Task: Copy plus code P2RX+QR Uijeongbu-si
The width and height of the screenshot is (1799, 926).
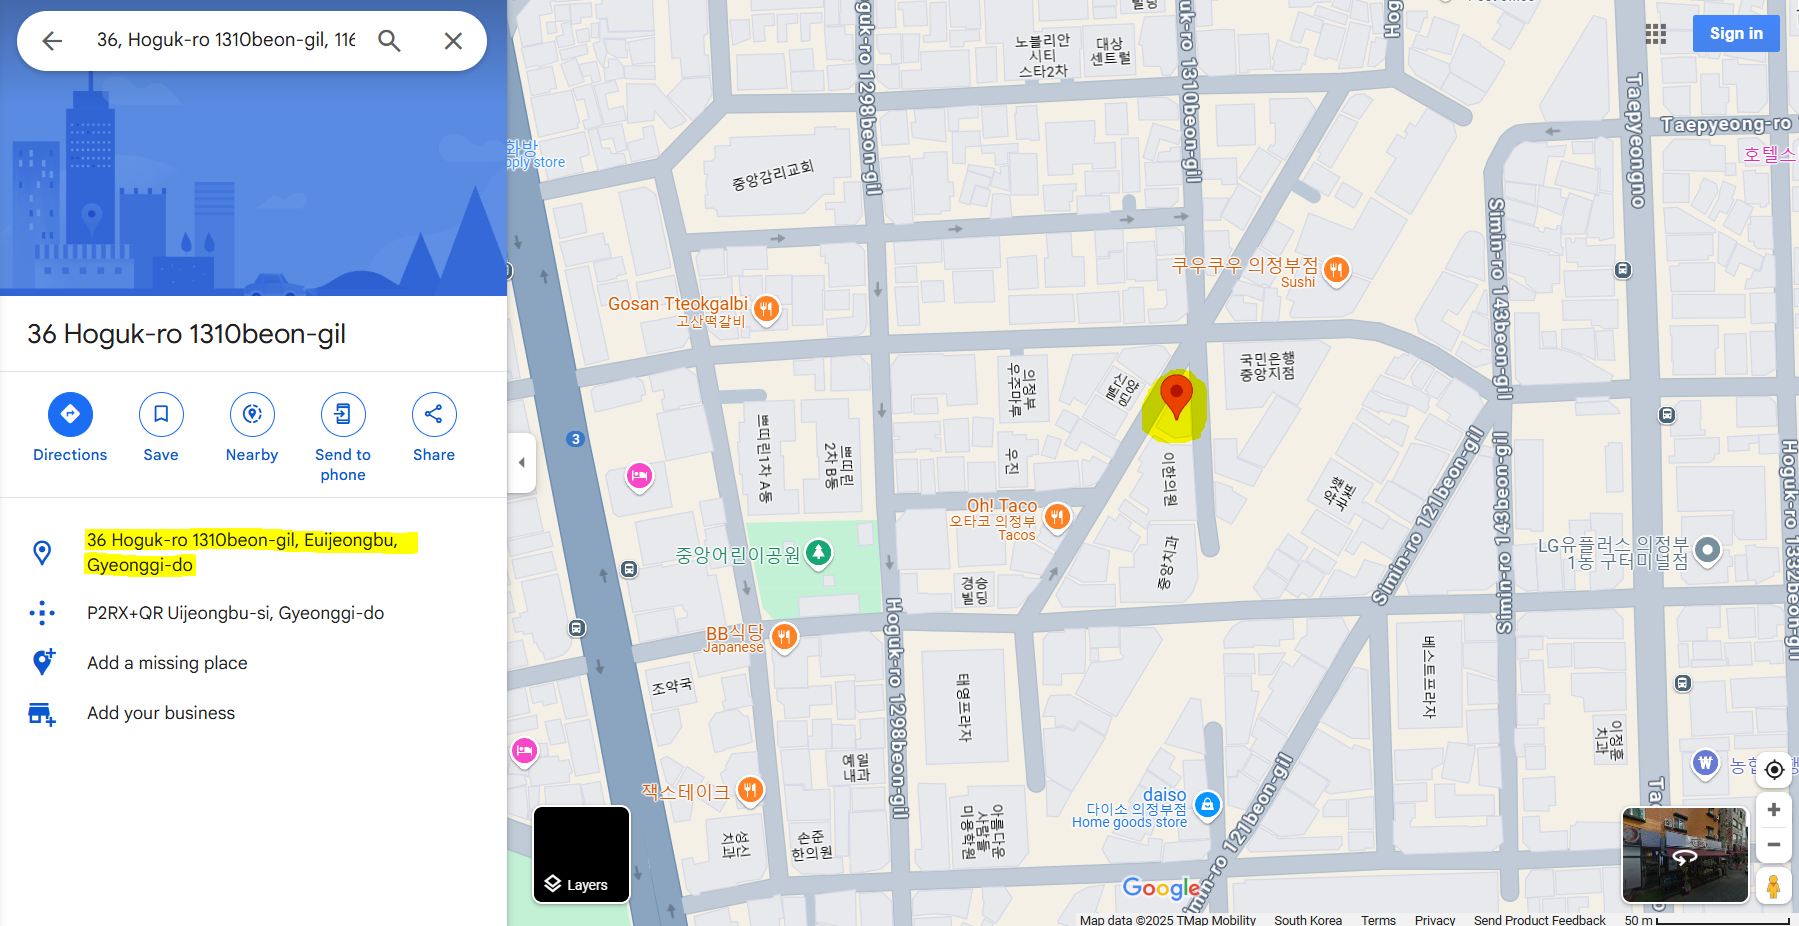Action: click(235, 613)
